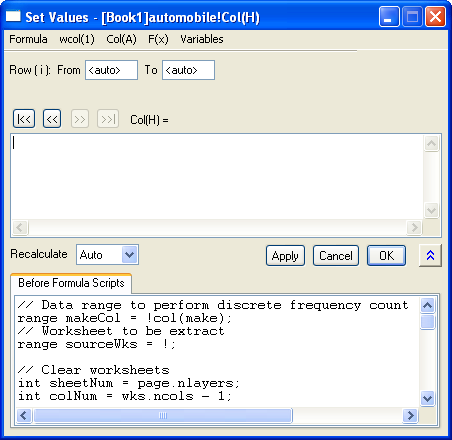This screenshot has width=452, height=440.
Task: Select the Before Formula Scripts tab
Action: tap(71, 283)
